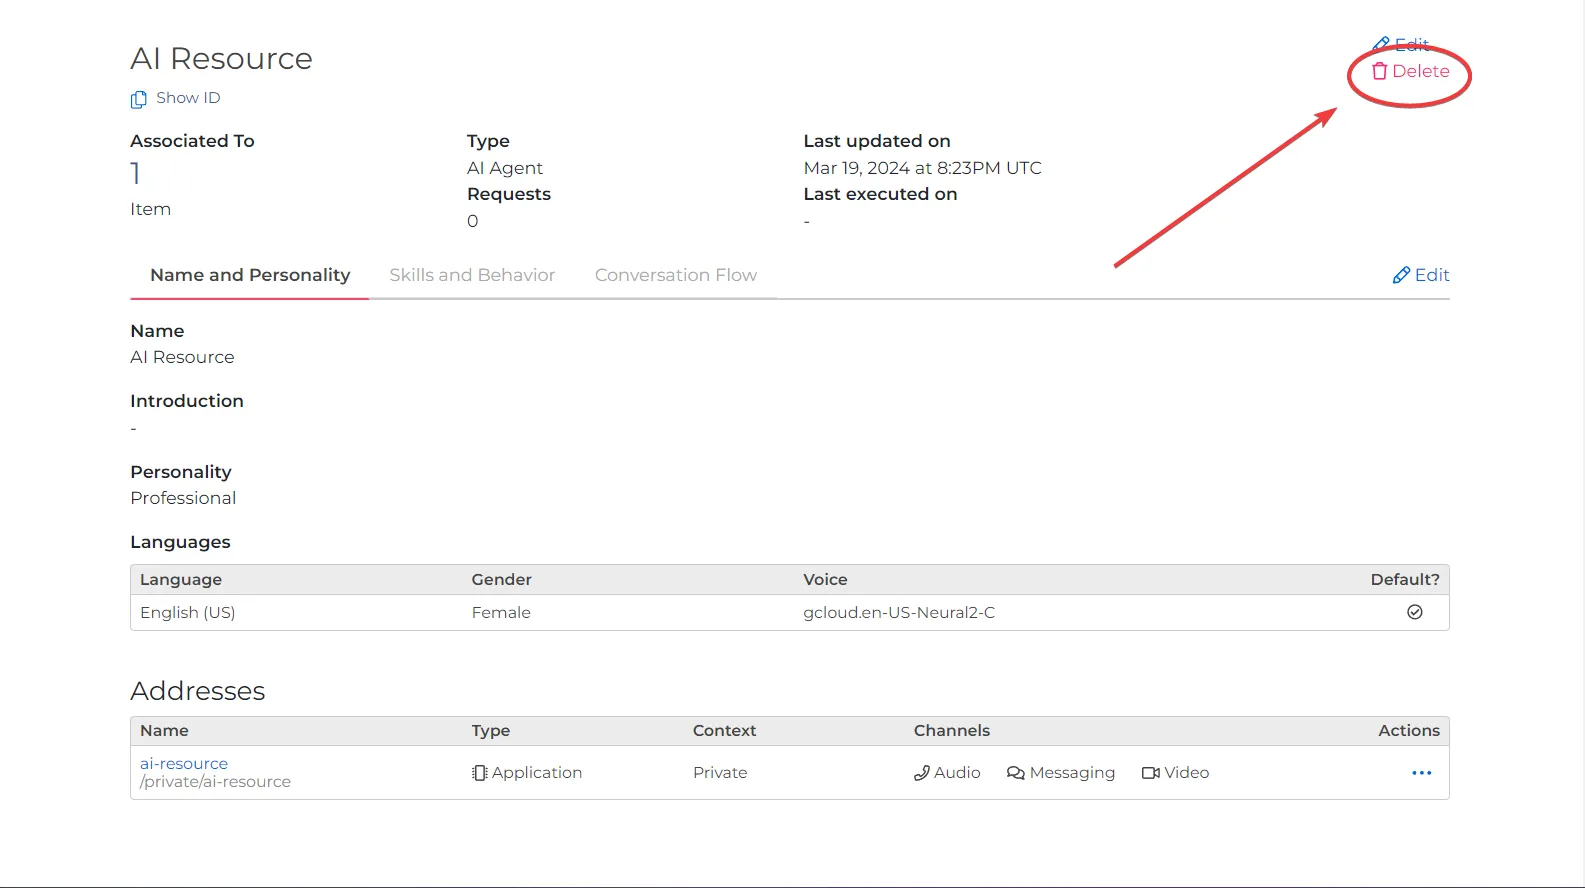Image resolution: width=1585 pixels, height=888 pixels.
Task: Click the copy icon beside Show ID
Action: 139,99
